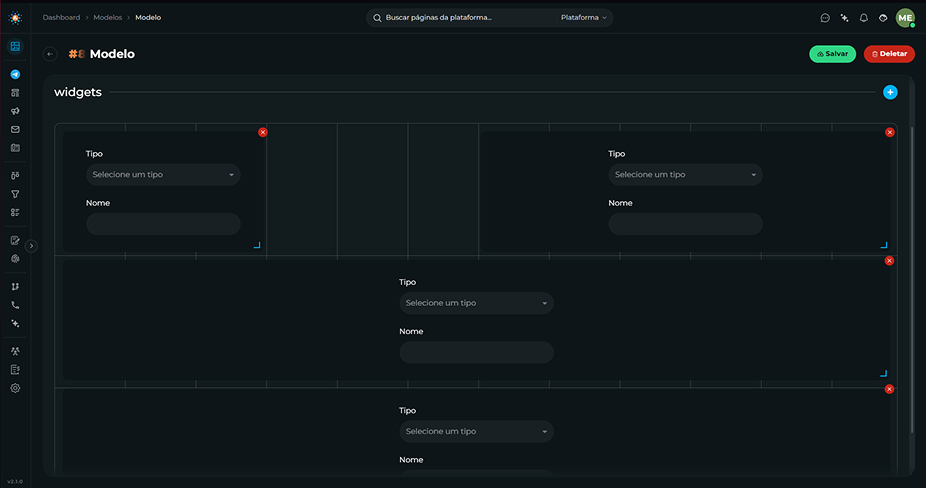Remove the top-left widget with its red X

click(x=263, y=132)
